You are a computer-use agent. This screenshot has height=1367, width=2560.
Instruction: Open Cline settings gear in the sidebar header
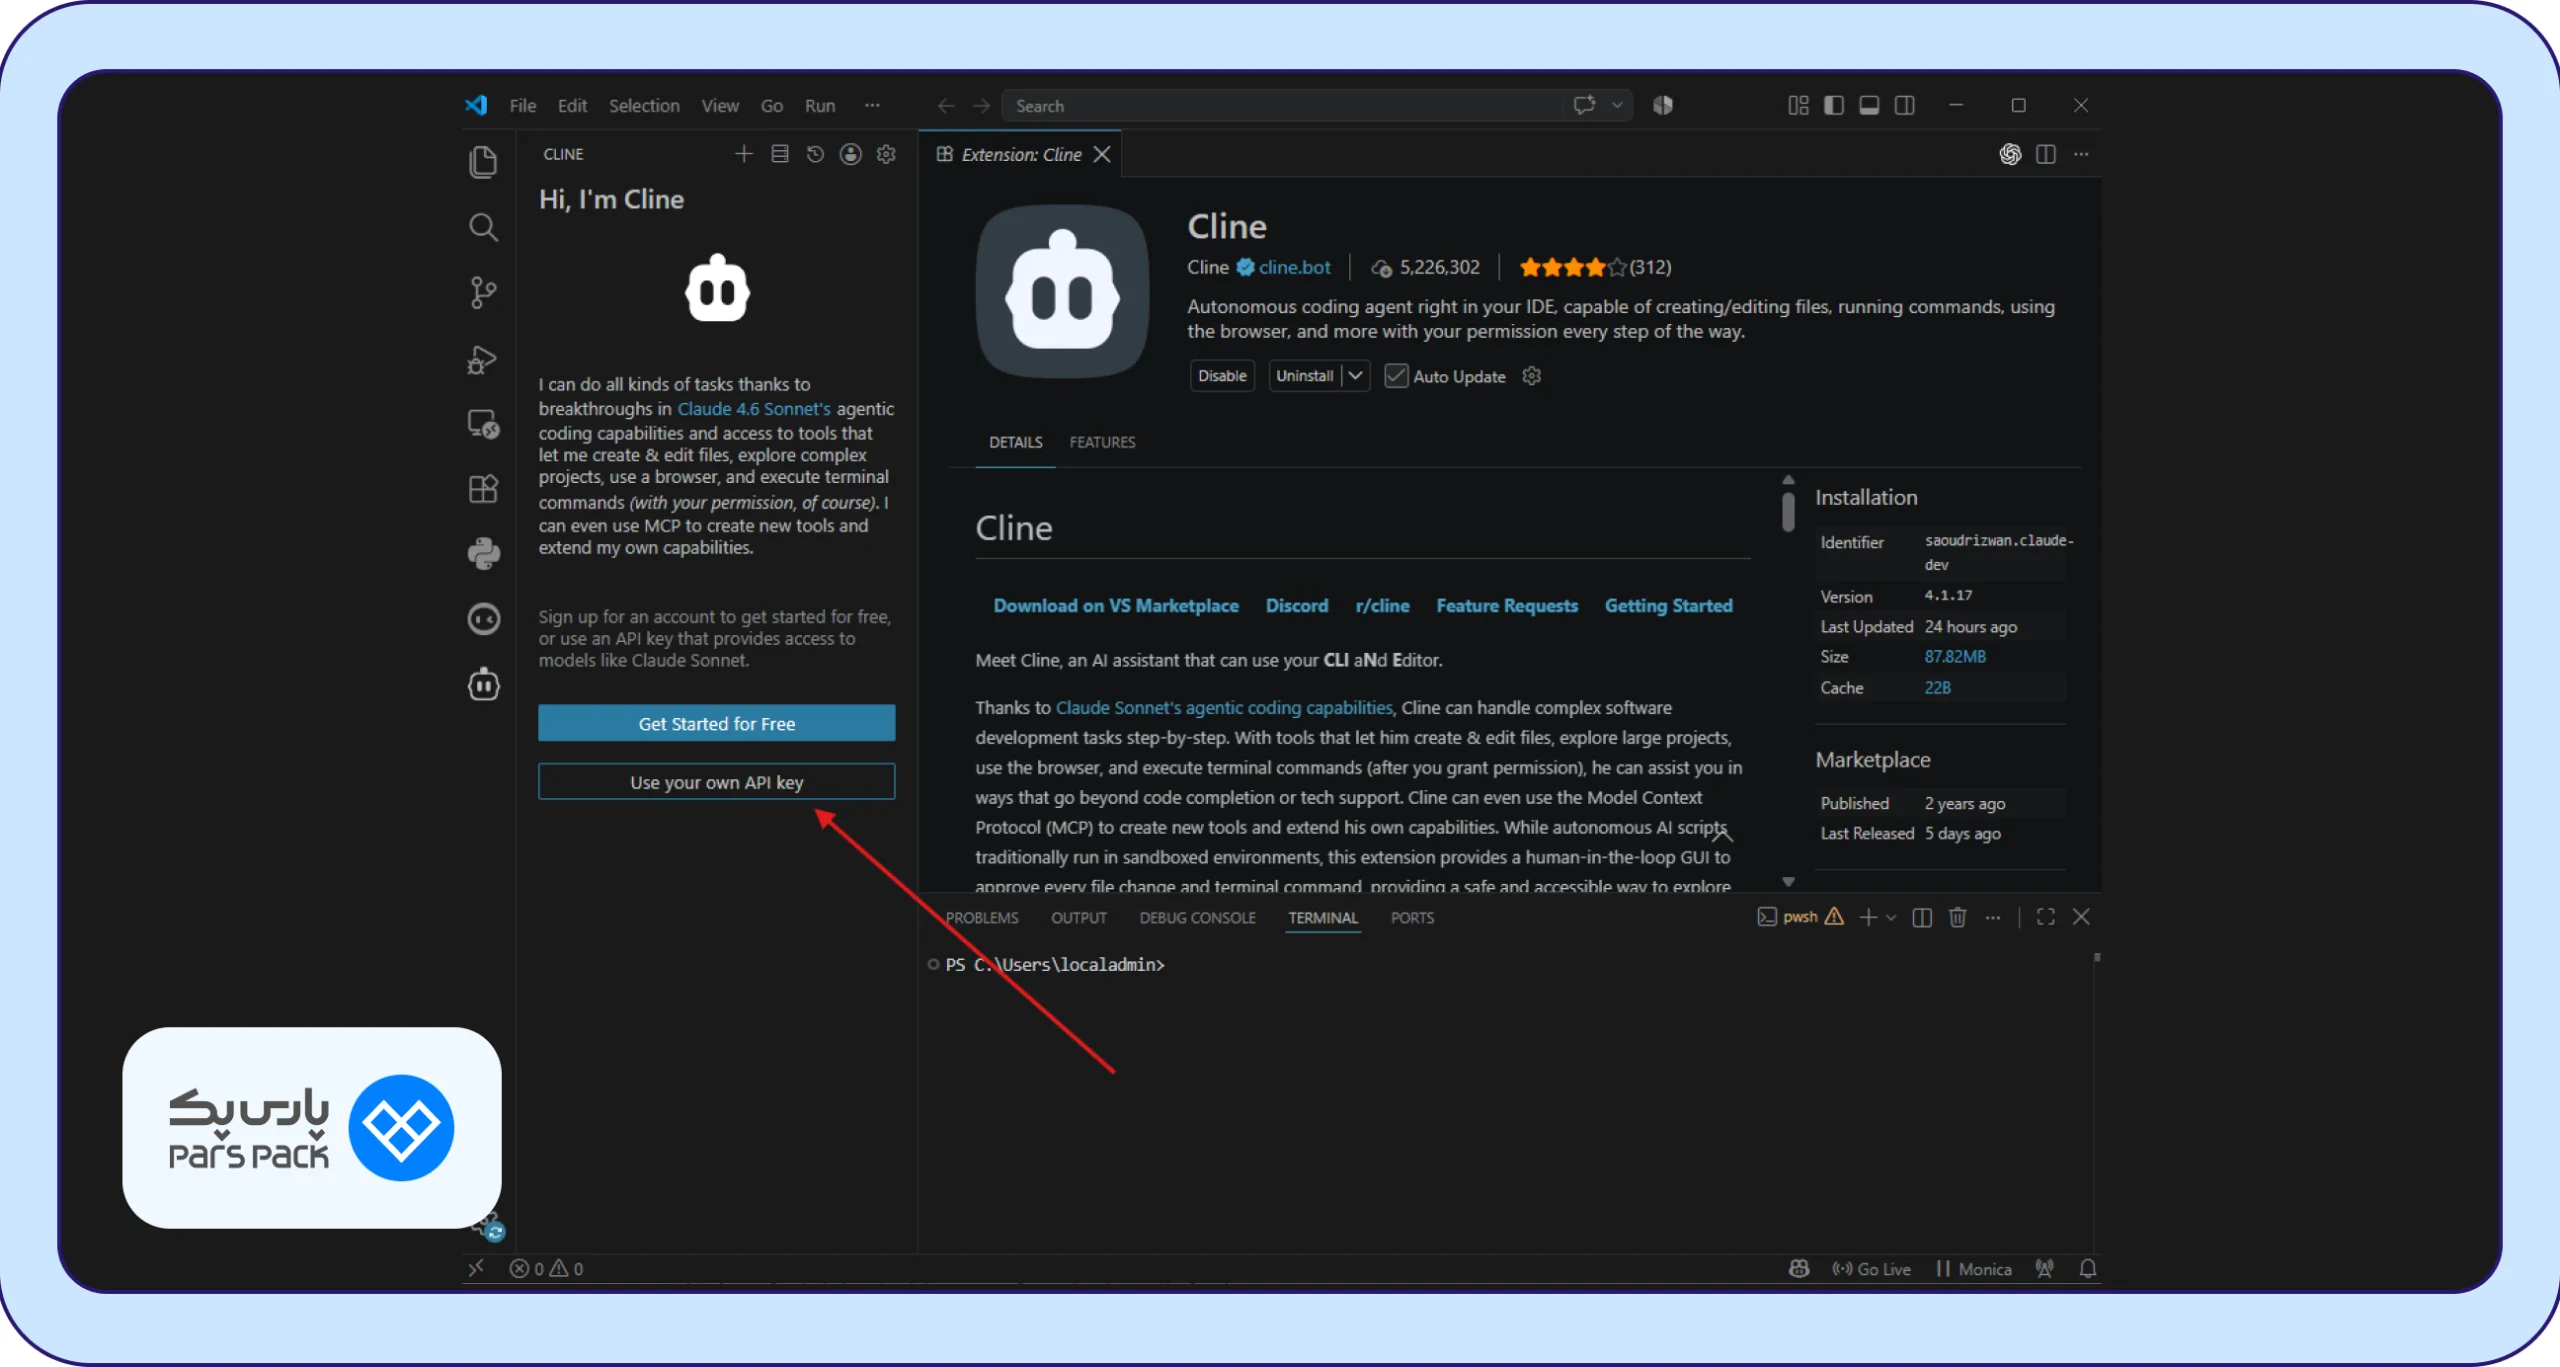tap(886, 154)
